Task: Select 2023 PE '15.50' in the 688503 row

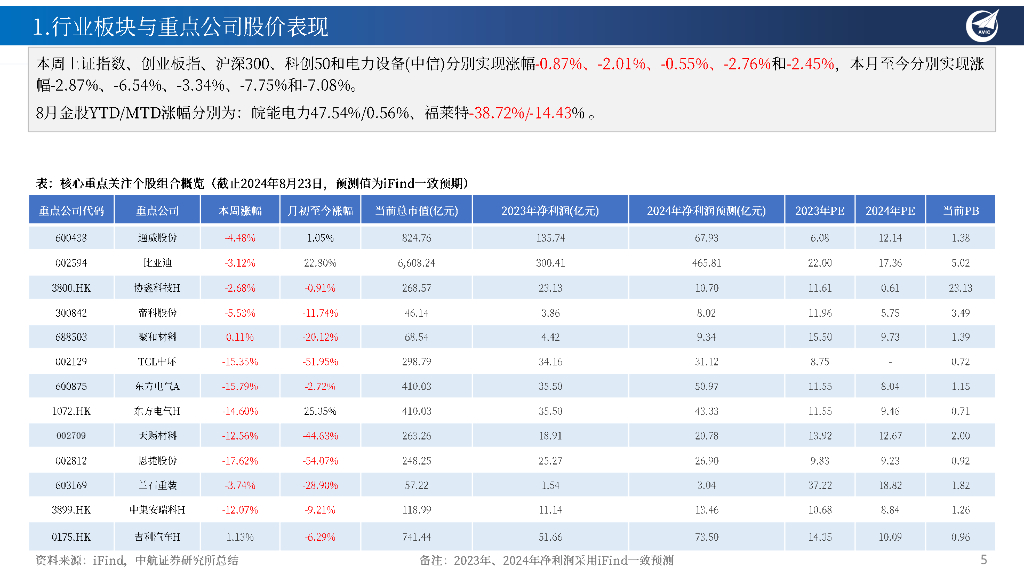Action: point(820,337)
